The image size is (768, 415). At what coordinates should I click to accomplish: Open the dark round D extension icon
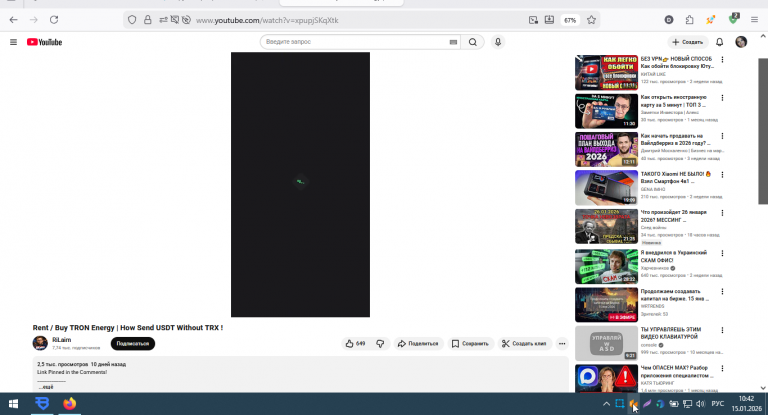coord(669,20)
